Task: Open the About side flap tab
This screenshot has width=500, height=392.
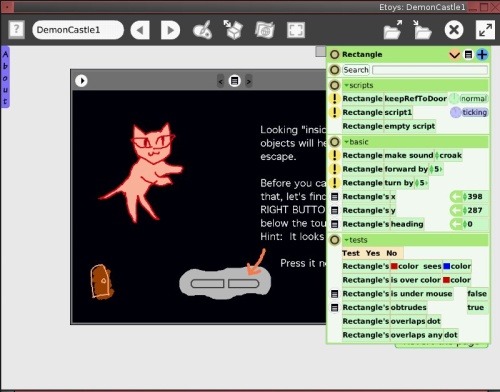Action: 5,77
